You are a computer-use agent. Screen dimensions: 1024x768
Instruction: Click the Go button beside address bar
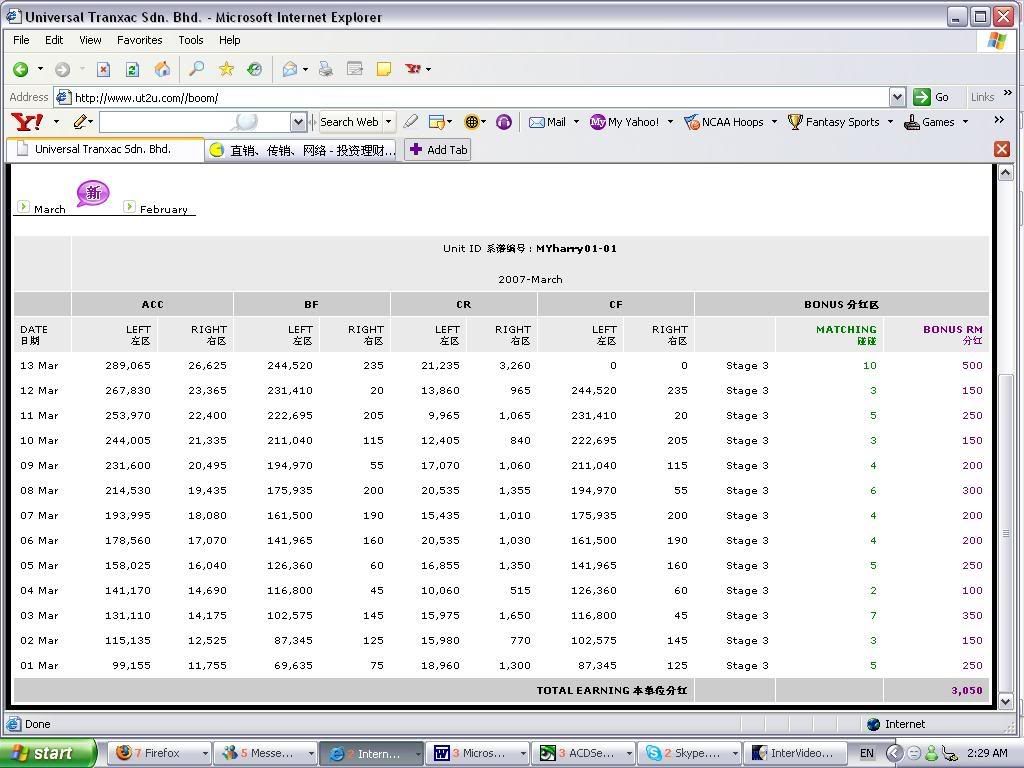[x=932, y=97]
